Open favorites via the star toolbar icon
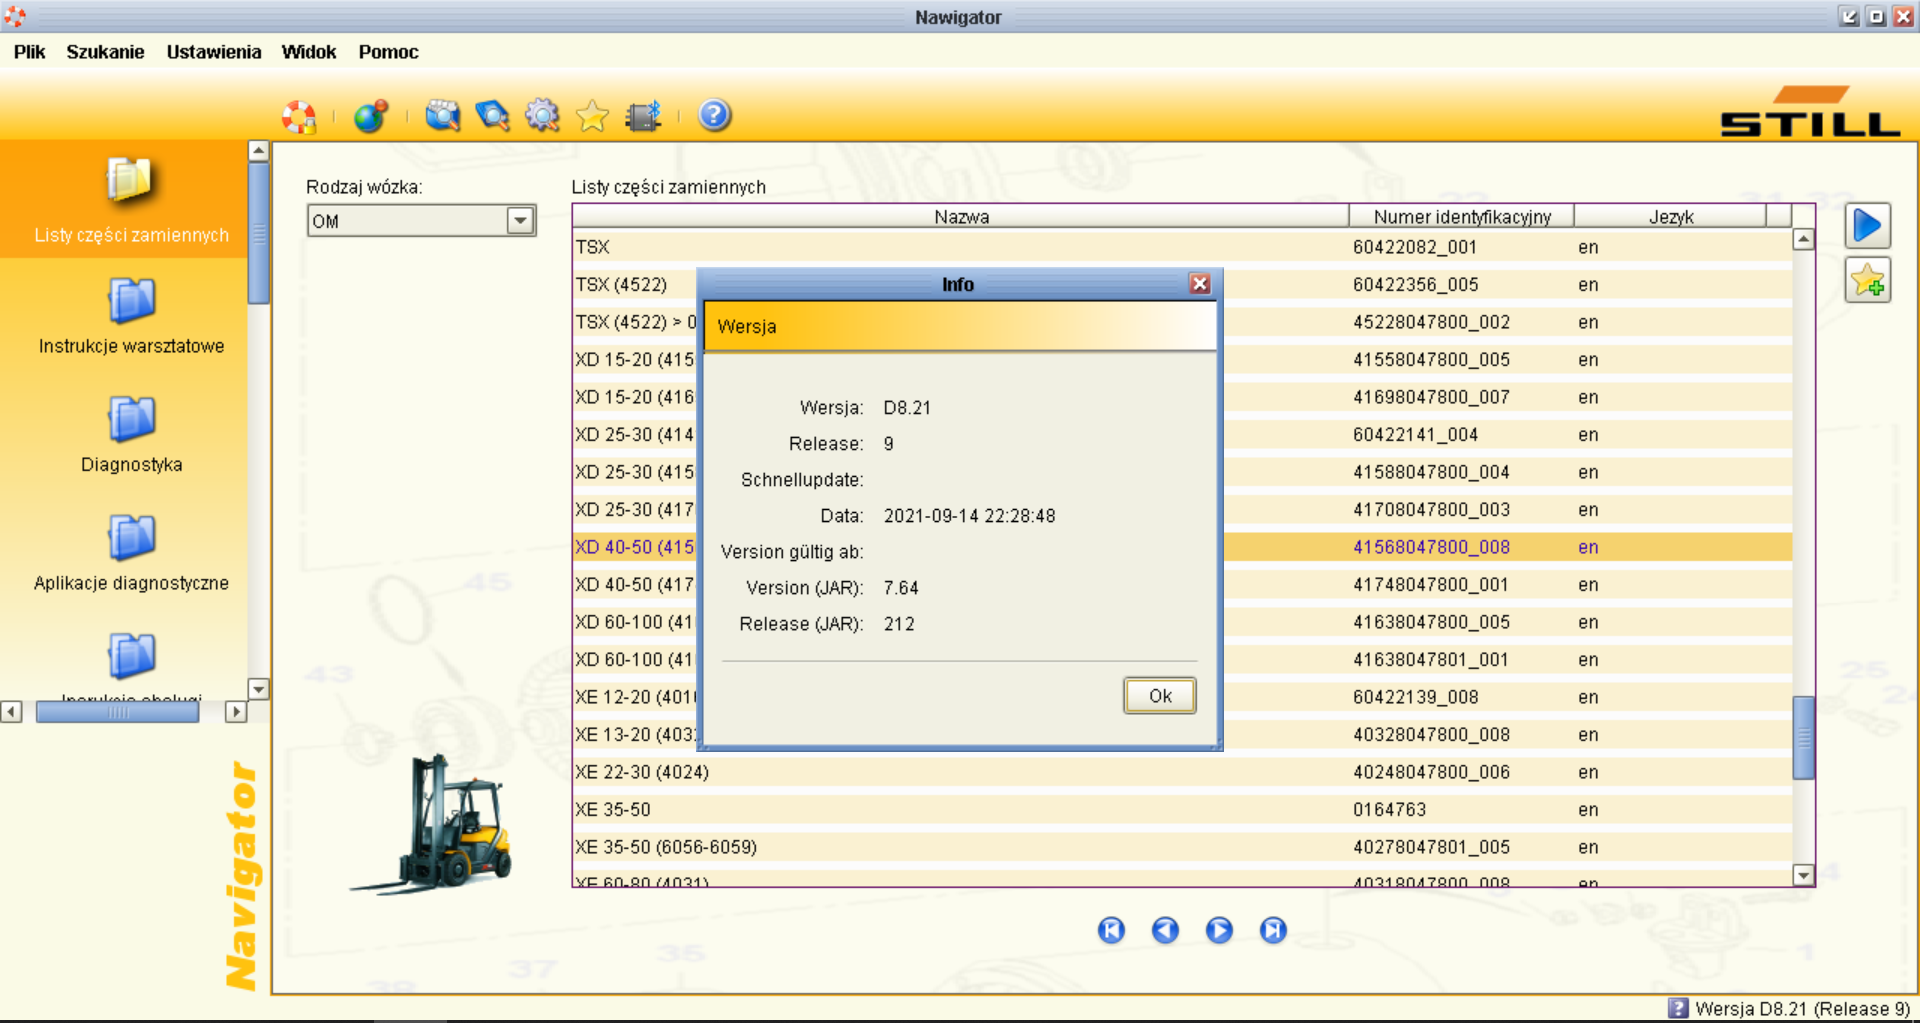The width and height of the screenshot is (1920, 1023). (592, 116)
